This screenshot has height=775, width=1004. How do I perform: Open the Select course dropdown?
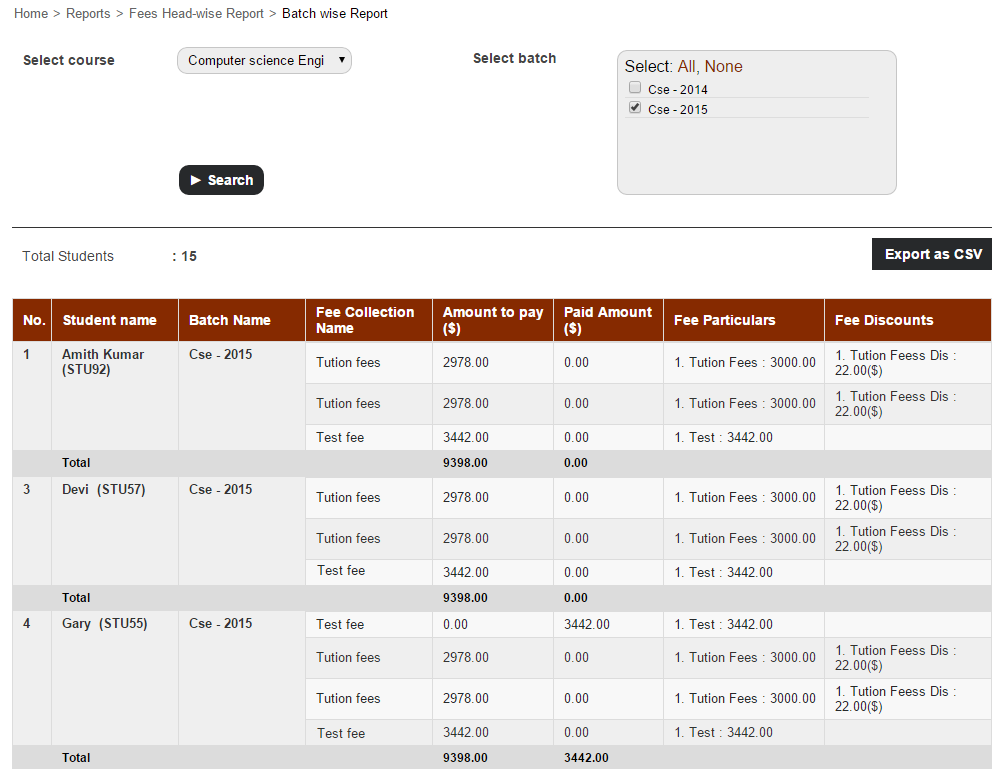click(x=264, y=61)
